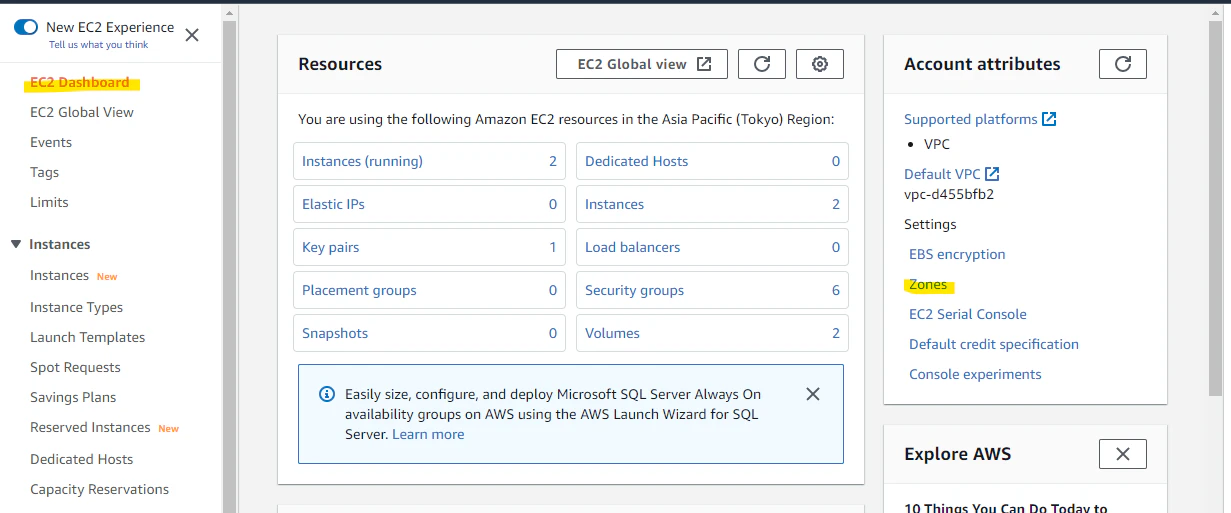
Task: Open Default credit specification link
Action: tap(994, 344)
